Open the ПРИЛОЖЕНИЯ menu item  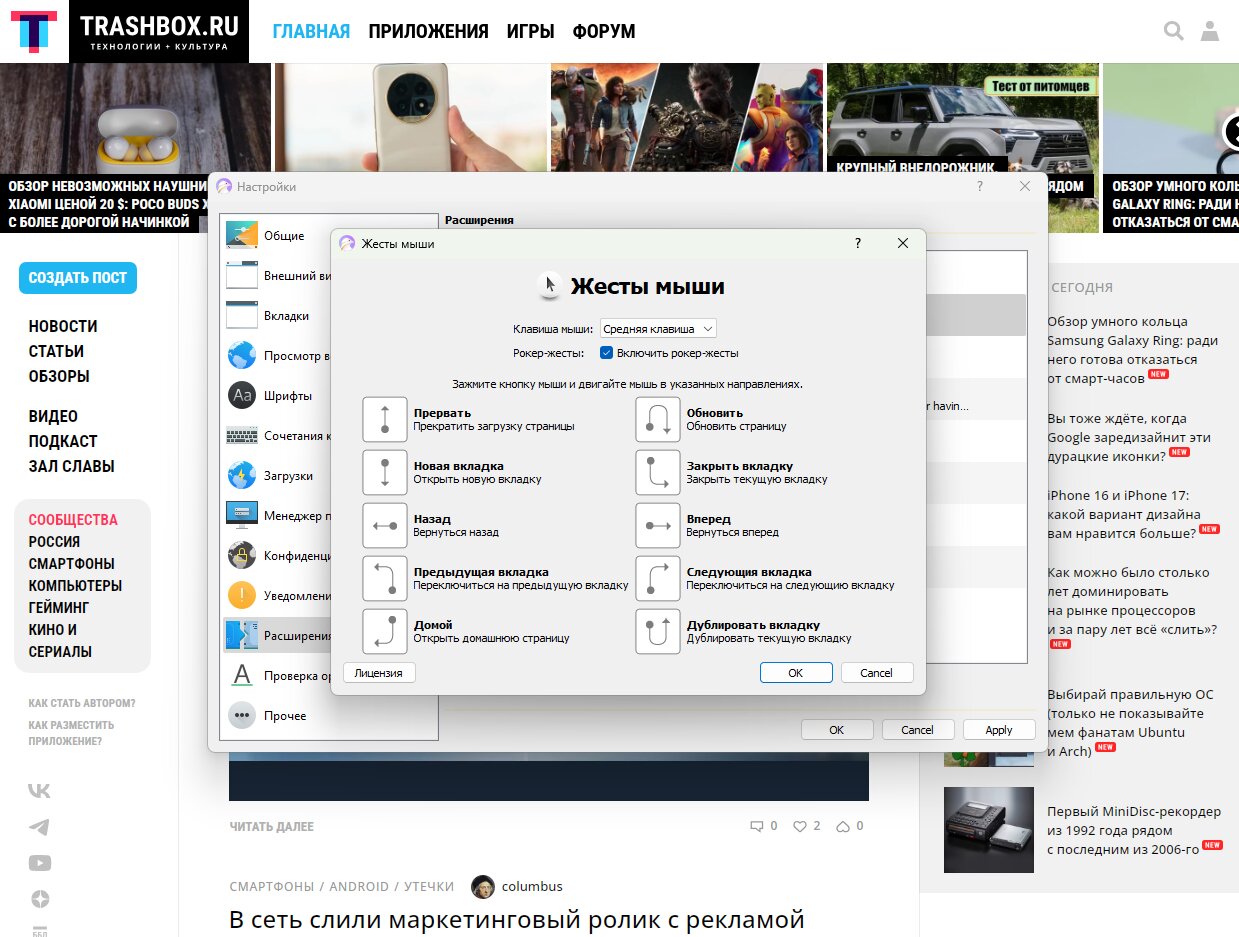tap(428, 31)
